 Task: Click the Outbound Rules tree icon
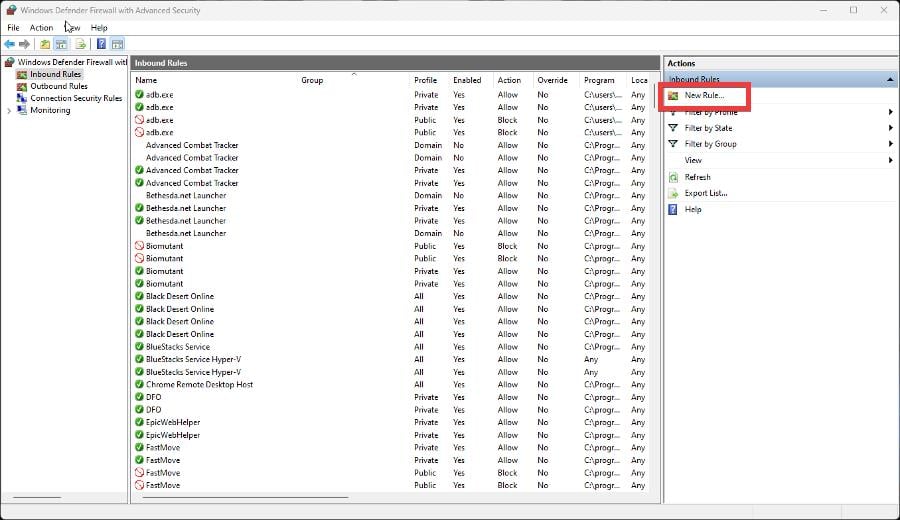22,87
